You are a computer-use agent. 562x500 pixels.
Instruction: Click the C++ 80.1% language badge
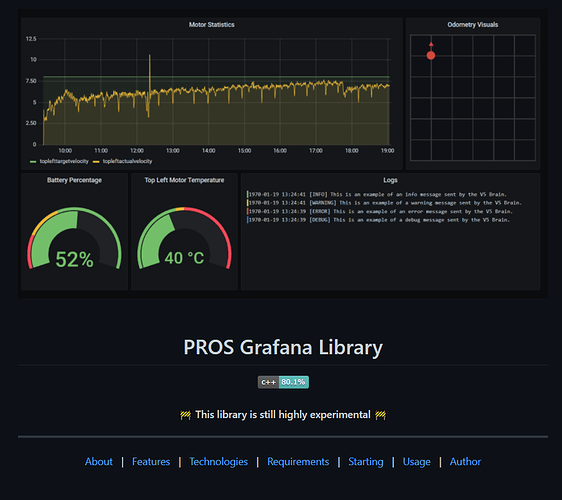(x=283, y=382)
